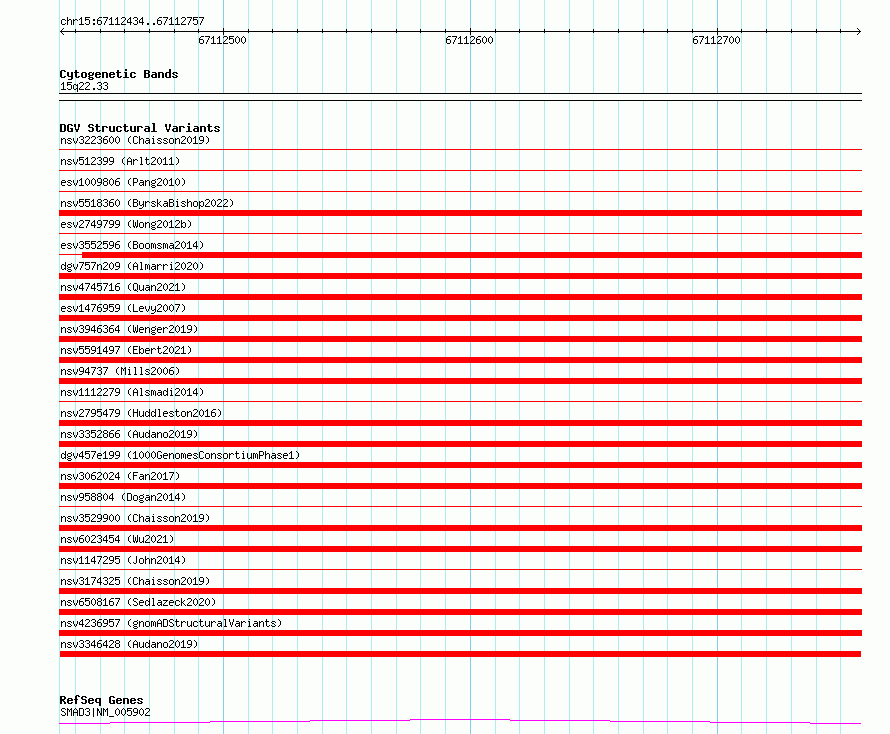Screen dimensions: 890x734
Task: Click the chr15:67112434..67112757 coordinate label
Action: tap(132, 21)
